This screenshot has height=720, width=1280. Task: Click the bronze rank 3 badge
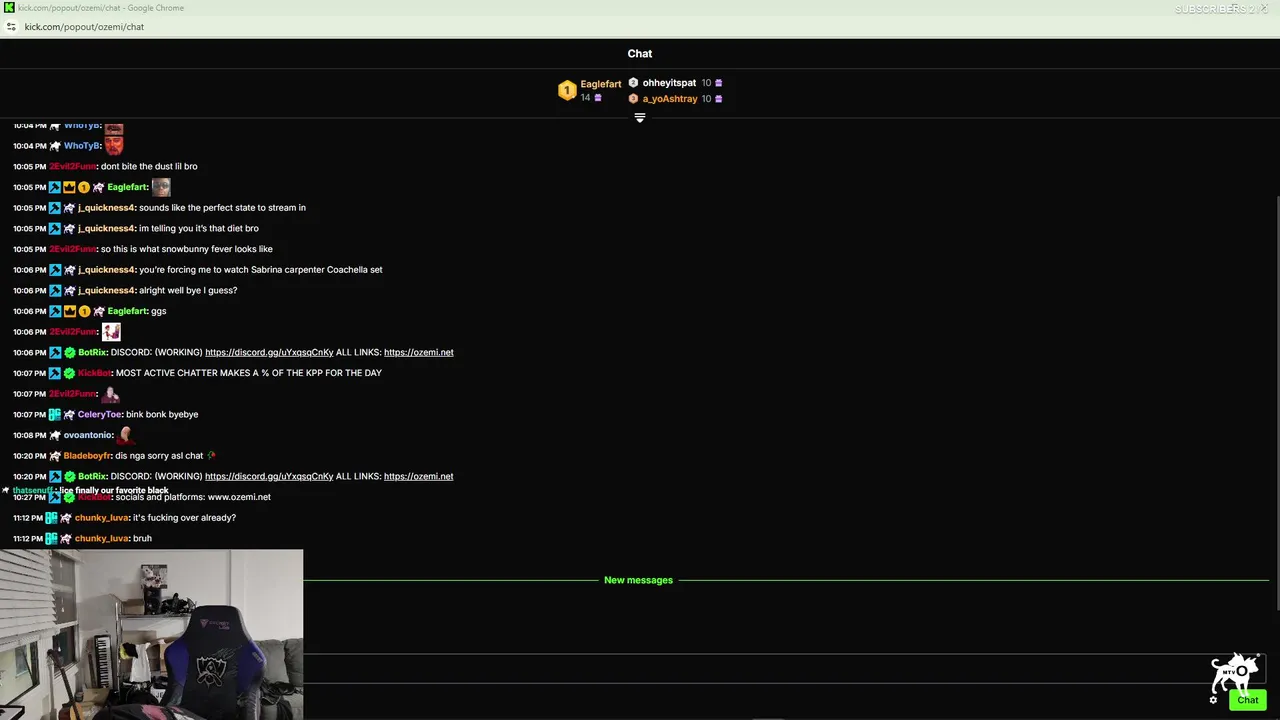click(x=633, y=99)
